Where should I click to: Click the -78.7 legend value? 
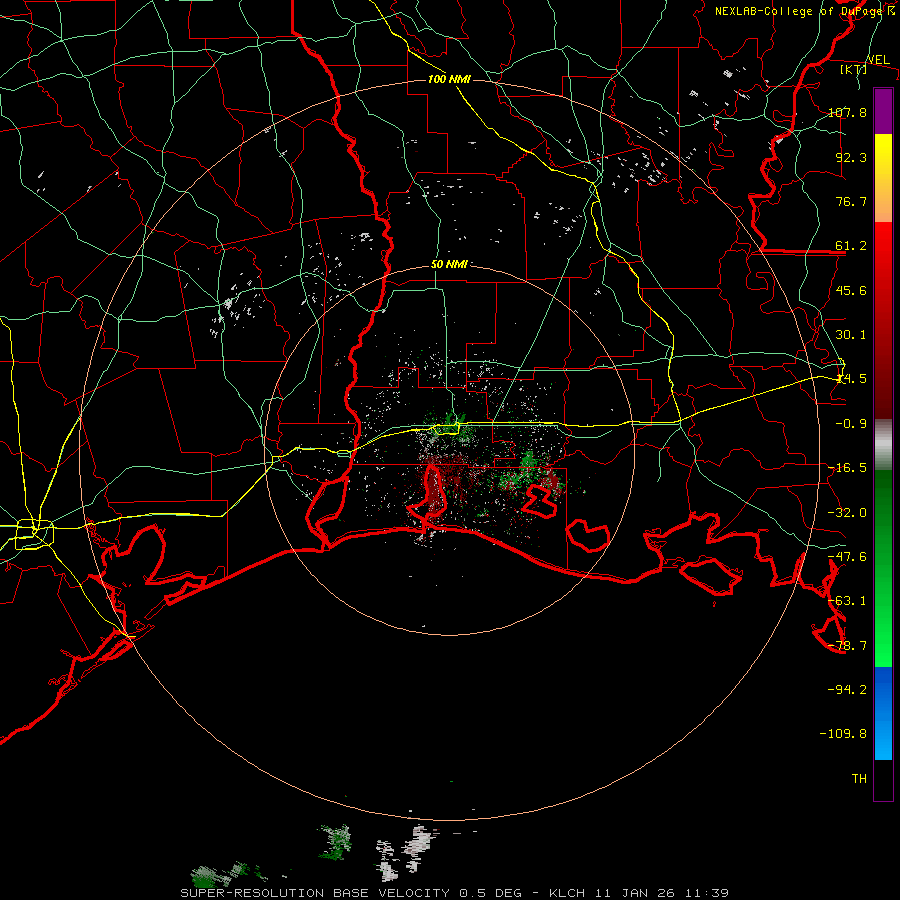coord(847,646)
